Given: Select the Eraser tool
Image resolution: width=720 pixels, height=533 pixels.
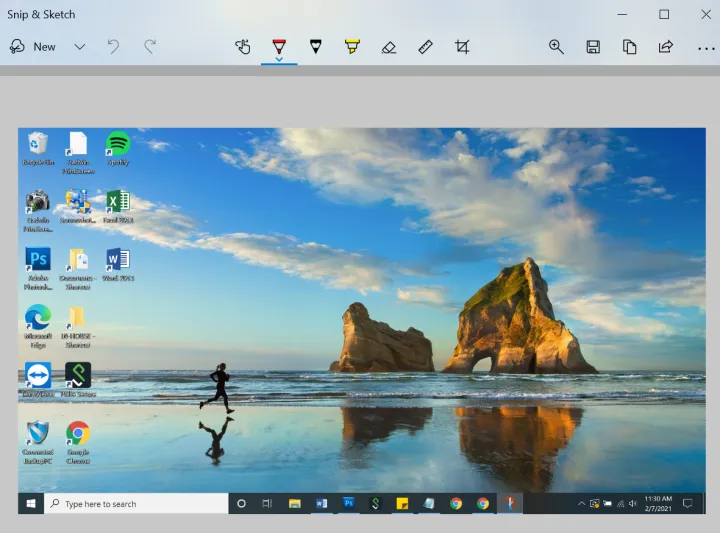Looking at the screenshot, I should pyautogui.click(x=389, y=47).
